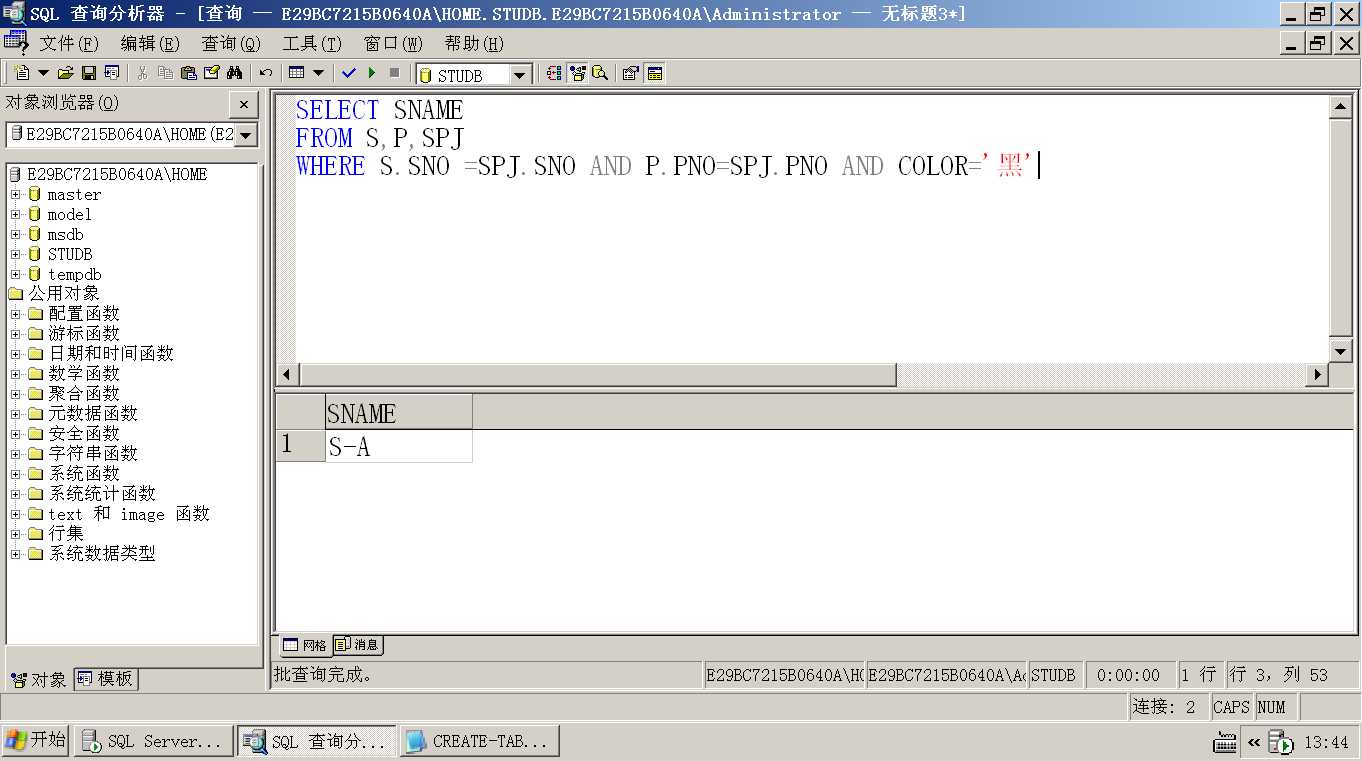Viewport: 1362px width, 761px height.
Task: Click the Execute Mode grid icon
Action: tap(296, 73)
